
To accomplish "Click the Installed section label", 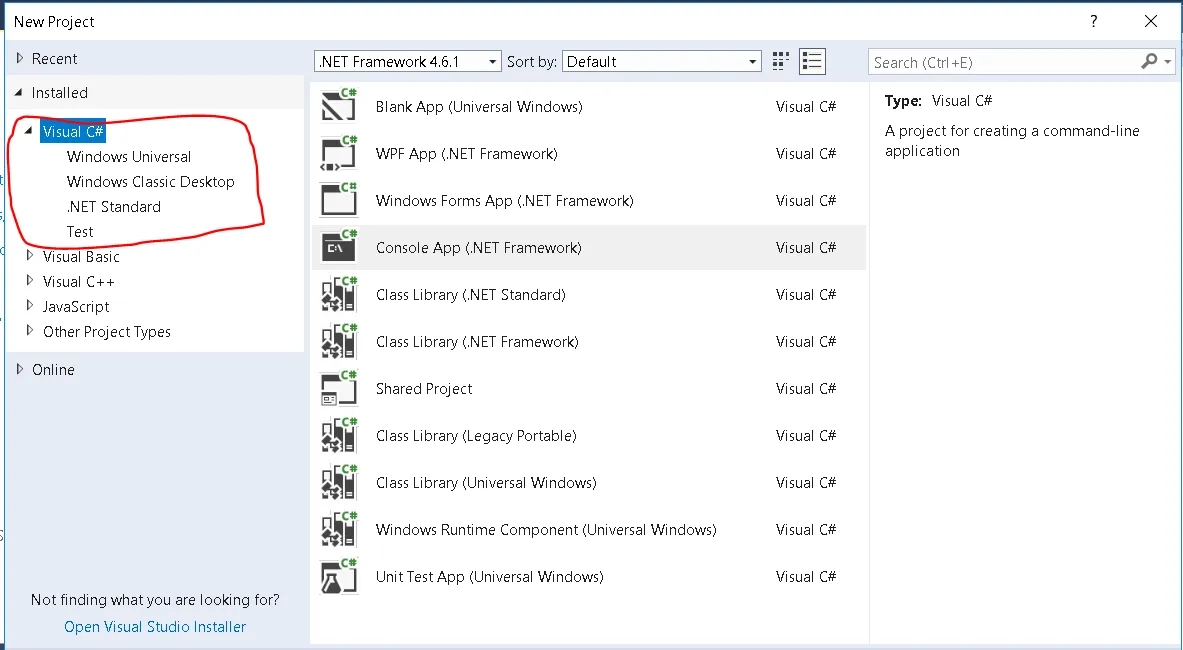I will click(x=60, y=93).
